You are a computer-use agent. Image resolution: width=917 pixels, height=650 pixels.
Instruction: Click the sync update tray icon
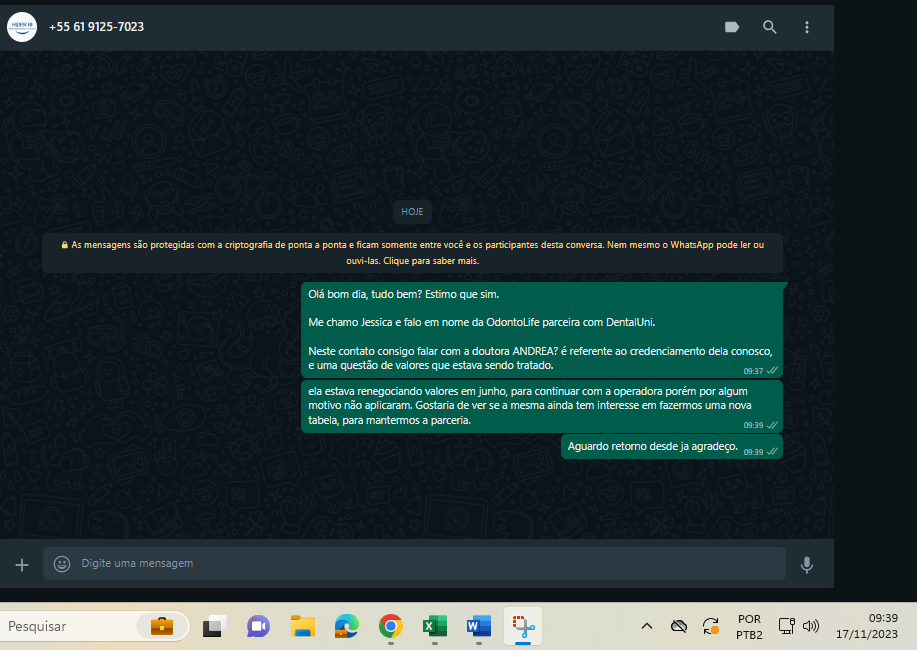point(711,626)
